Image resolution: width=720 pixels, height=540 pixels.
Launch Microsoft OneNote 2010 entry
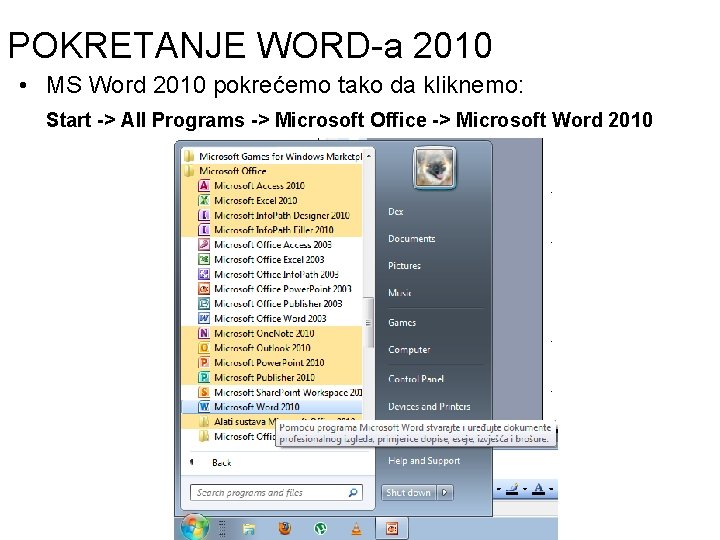(x=272, y=333)
